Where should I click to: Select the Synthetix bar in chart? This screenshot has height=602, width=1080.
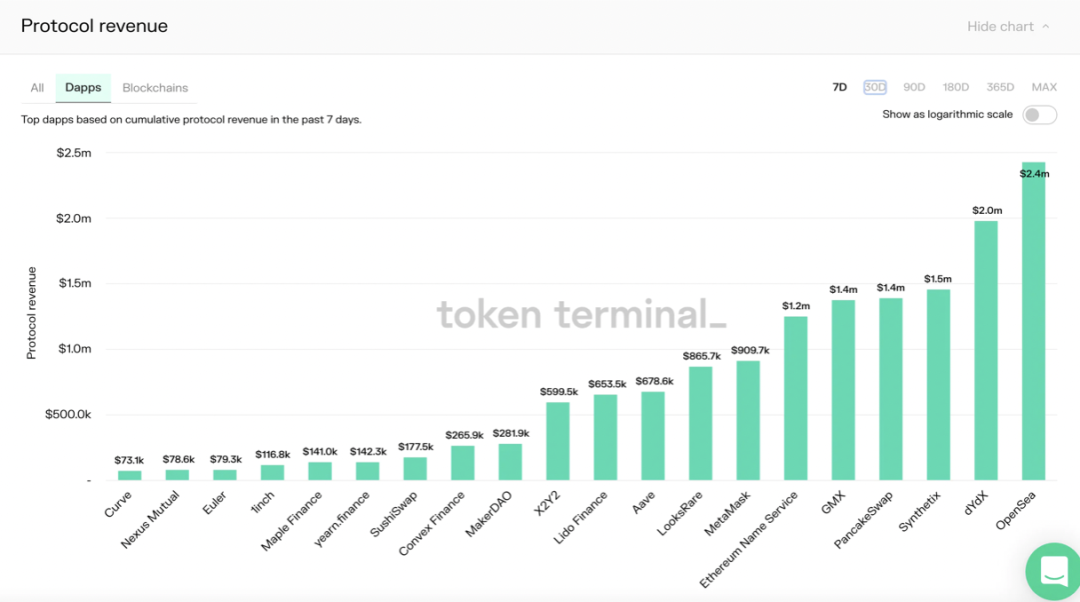[x=938, y=384]
